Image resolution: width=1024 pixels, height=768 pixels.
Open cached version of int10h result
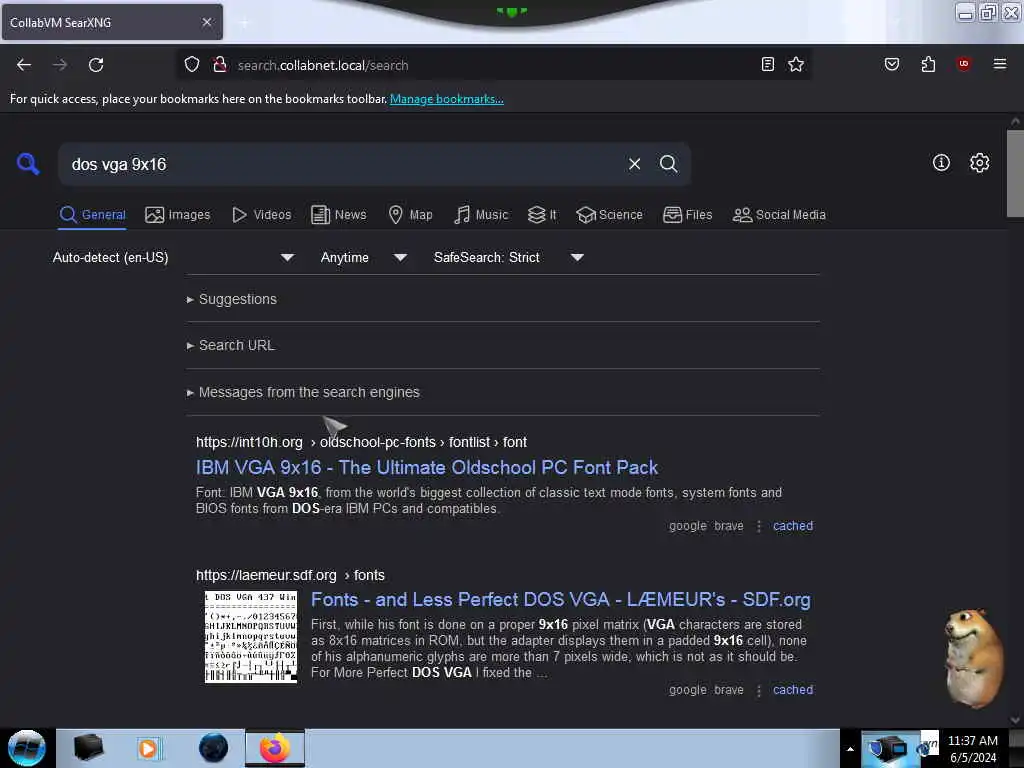(x=793, y=526)
